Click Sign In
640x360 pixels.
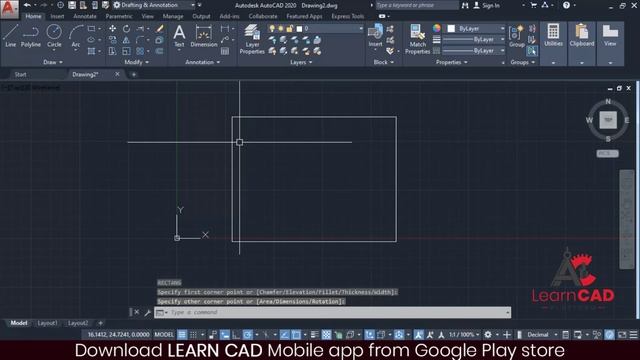coord(487,5)
